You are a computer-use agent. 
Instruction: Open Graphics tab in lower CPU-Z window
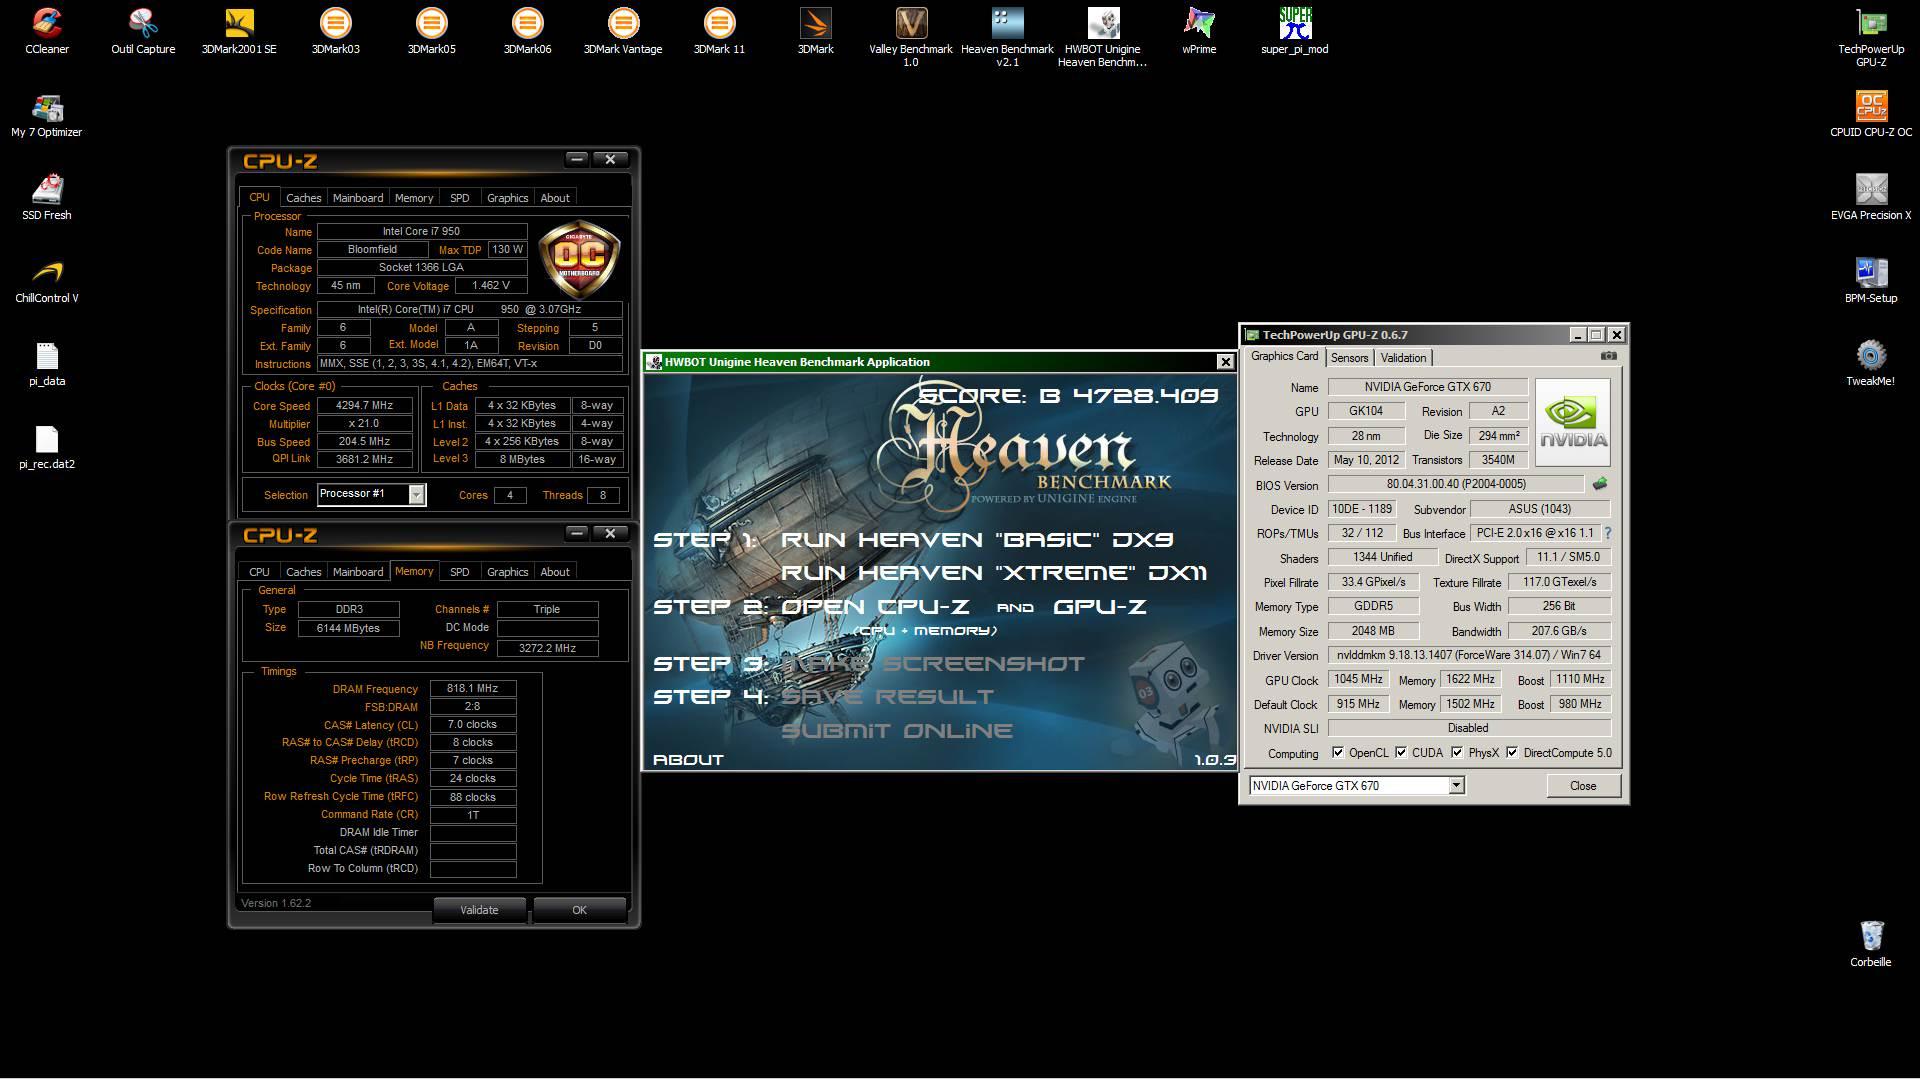click(x=507, y=572)
